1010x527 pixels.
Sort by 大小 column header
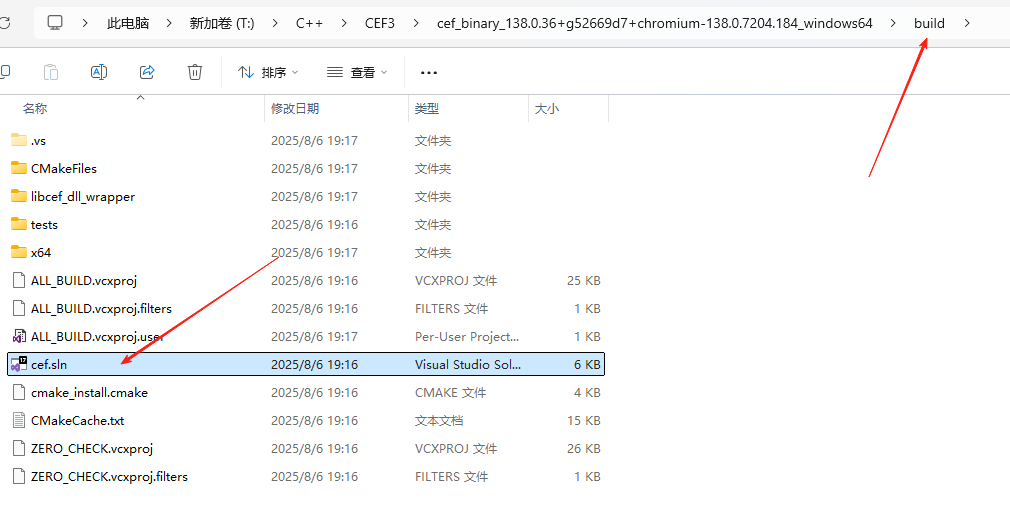(x=547, y=108)
